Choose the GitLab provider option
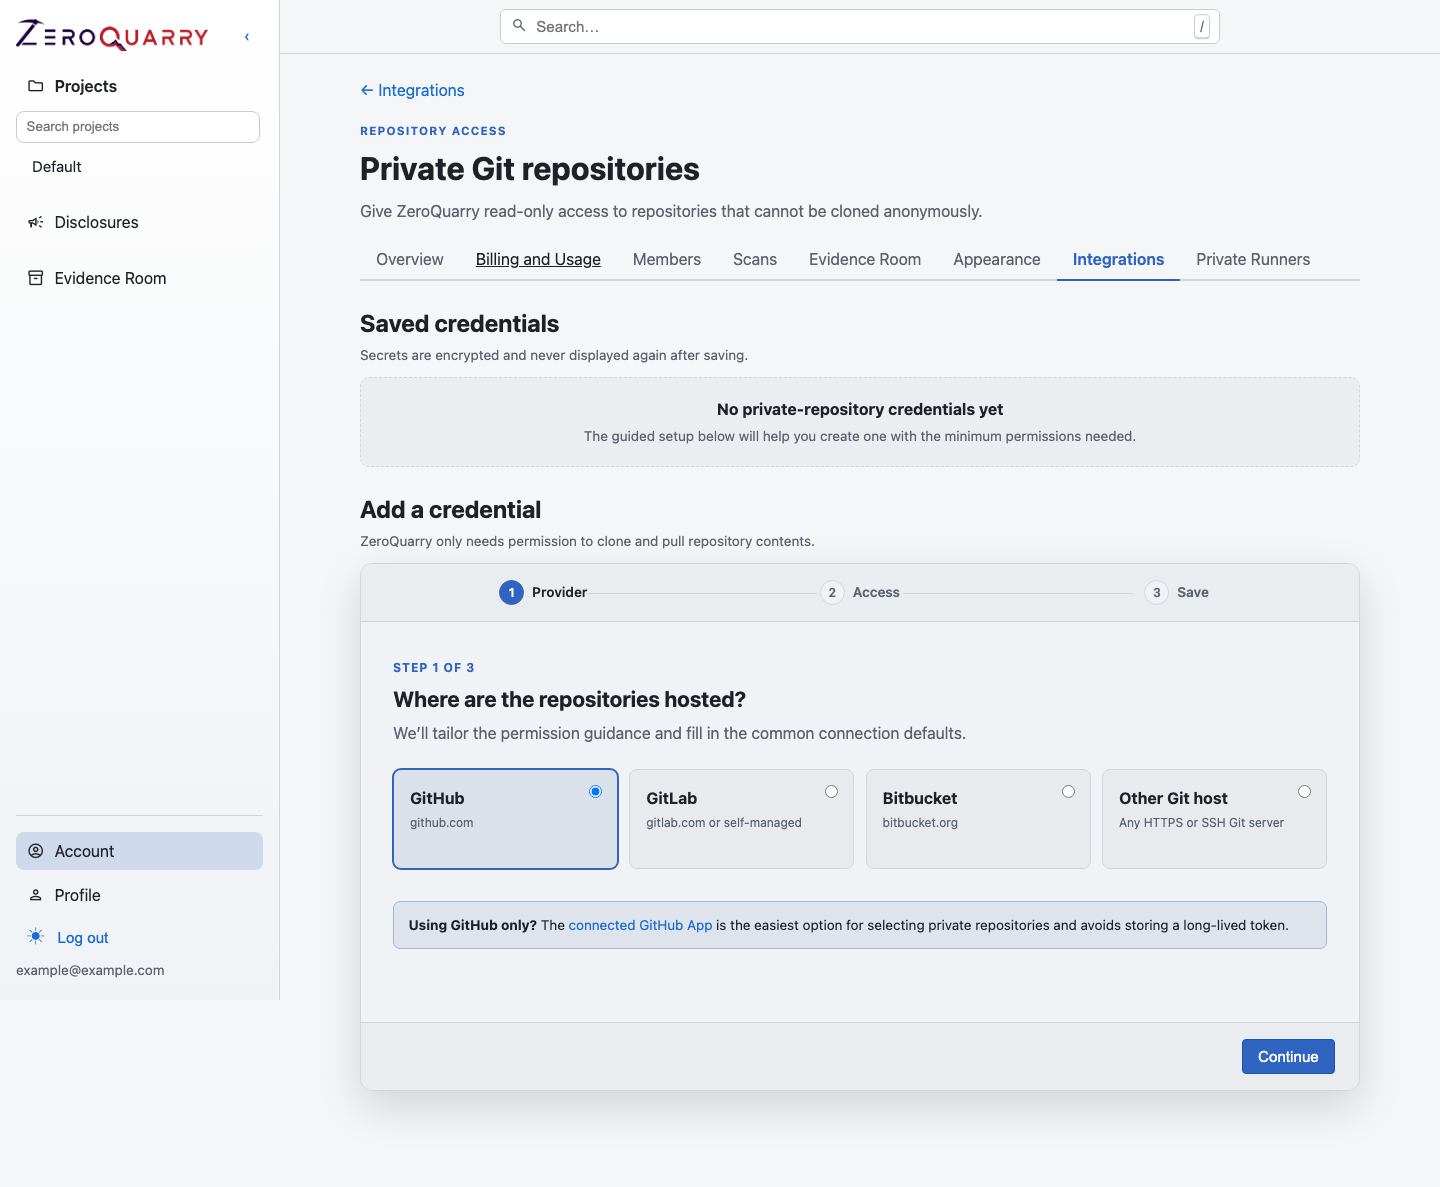The height and width of the screenshot is (1187, 1440). coord(741,819)
